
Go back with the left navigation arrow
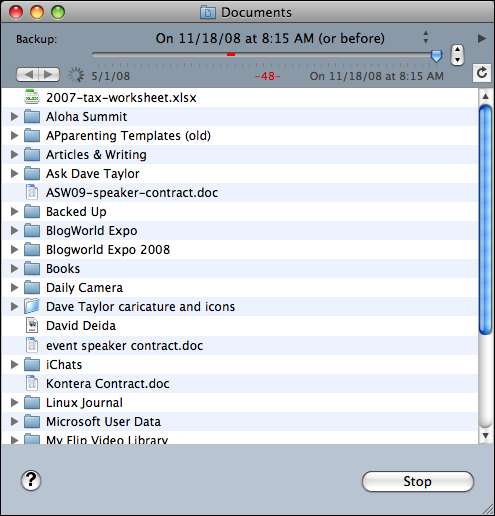(28, 75)
